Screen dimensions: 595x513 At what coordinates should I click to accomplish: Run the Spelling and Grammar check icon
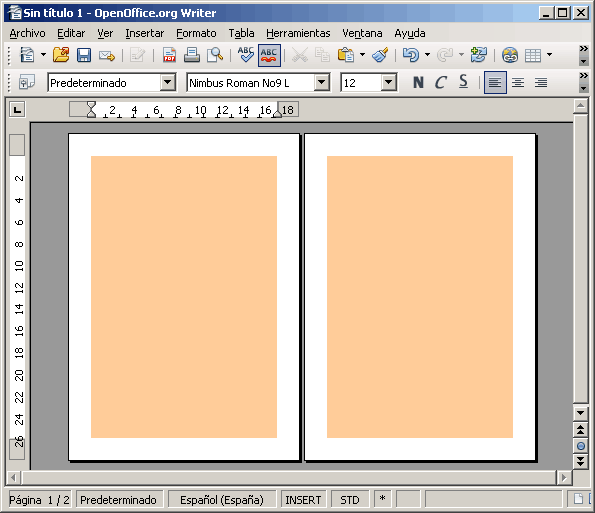point(246,55)
